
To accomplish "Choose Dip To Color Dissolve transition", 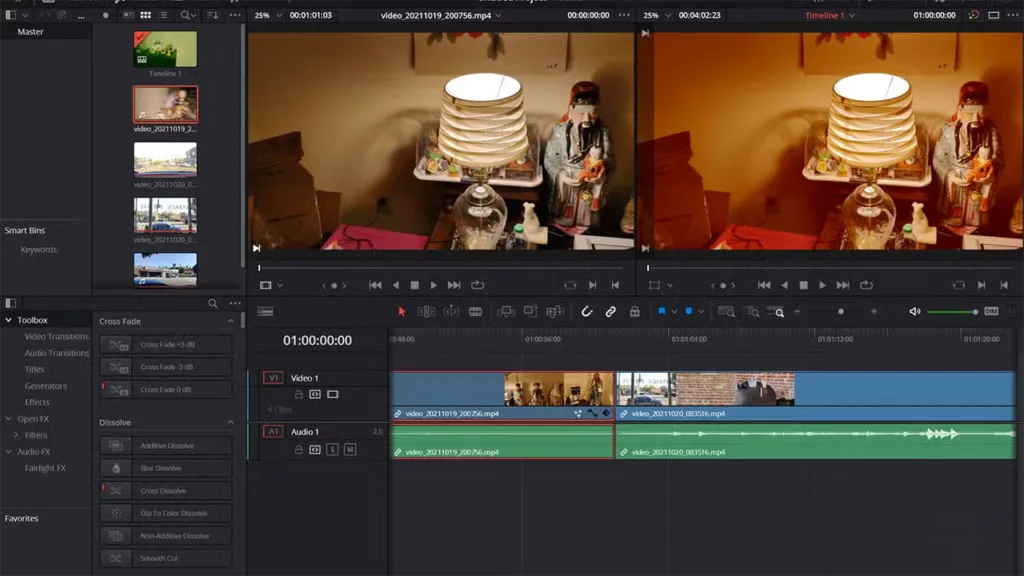I will coord(166,513).
